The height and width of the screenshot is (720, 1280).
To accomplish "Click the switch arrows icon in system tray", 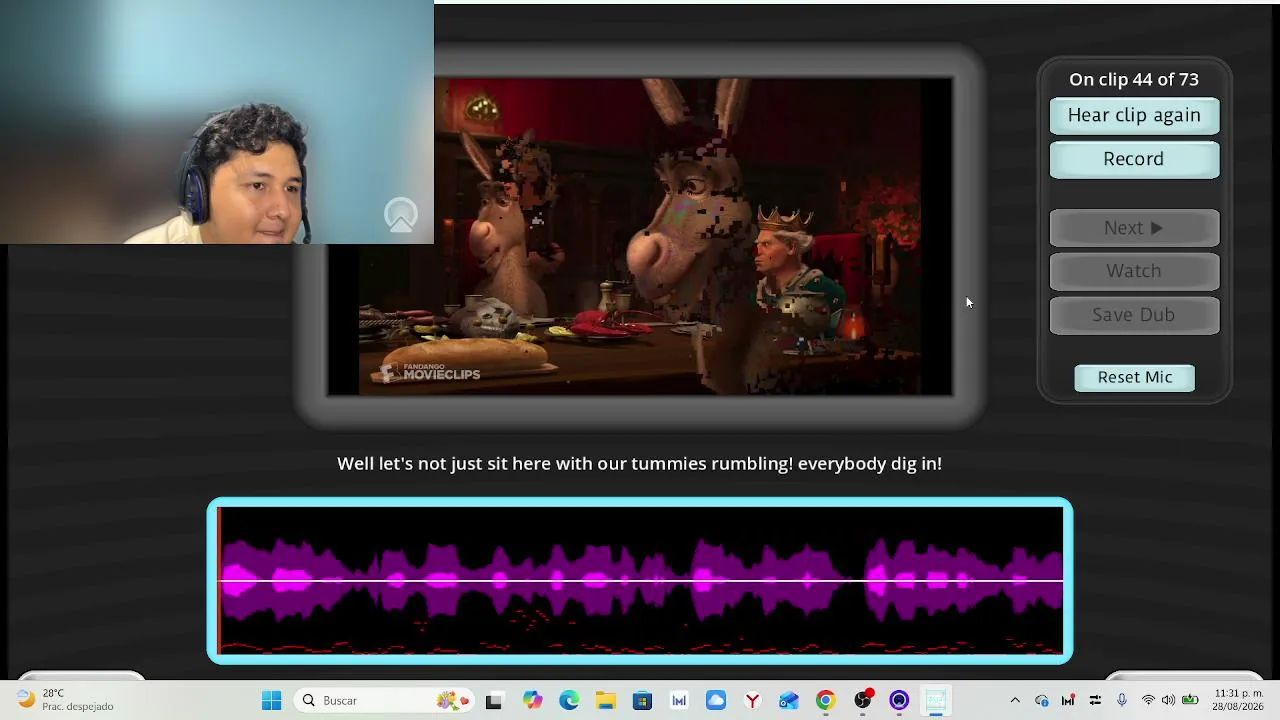I will click(x=1095, y=701).
